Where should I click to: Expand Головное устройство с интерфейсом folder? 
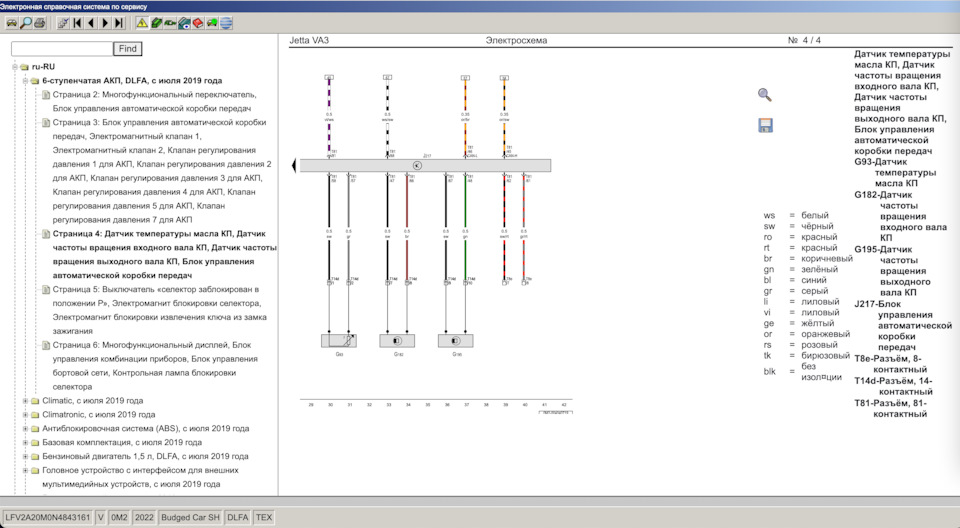25,470
